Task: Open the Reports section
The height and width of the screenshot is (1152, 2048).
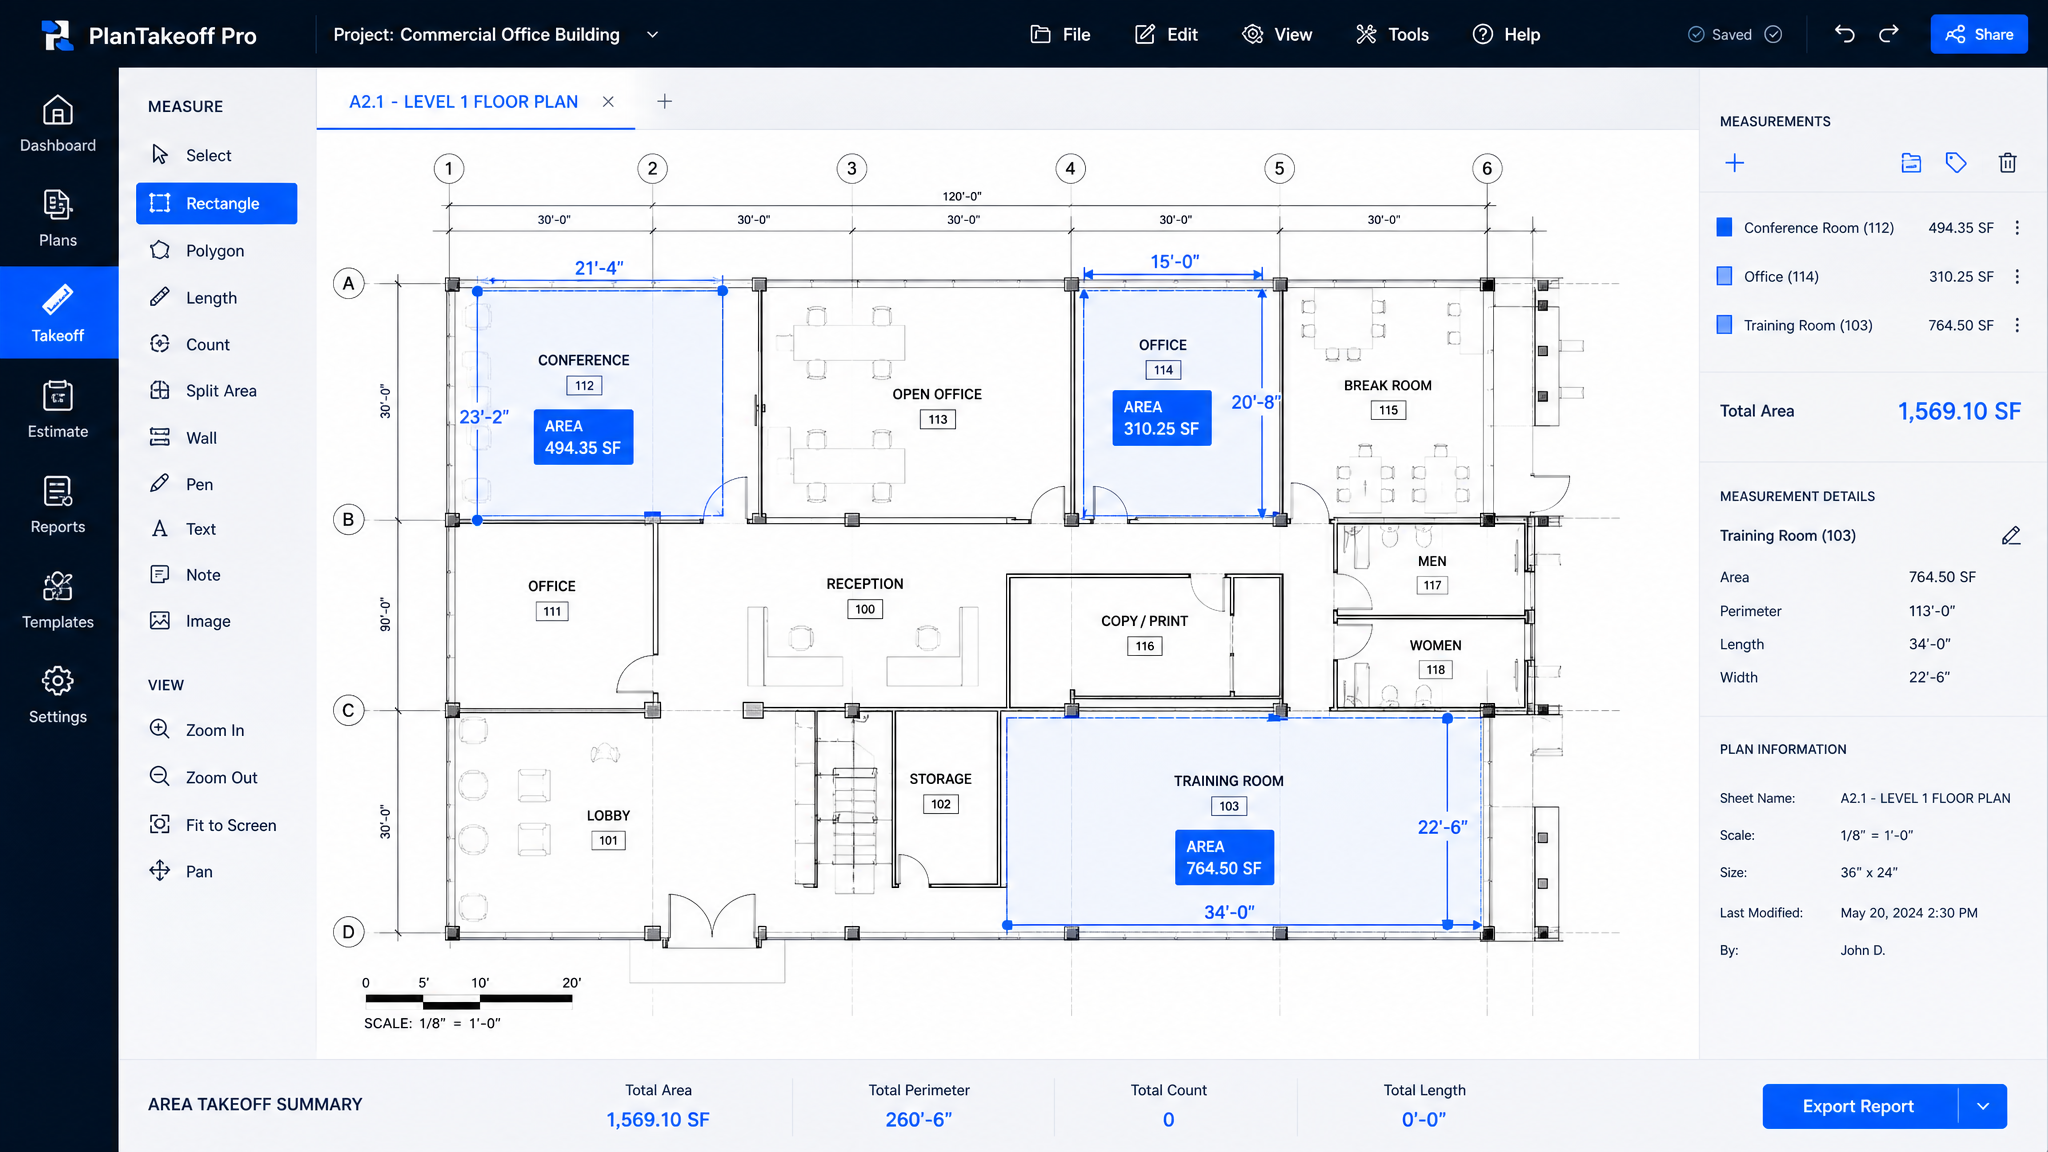Action: 58,505
